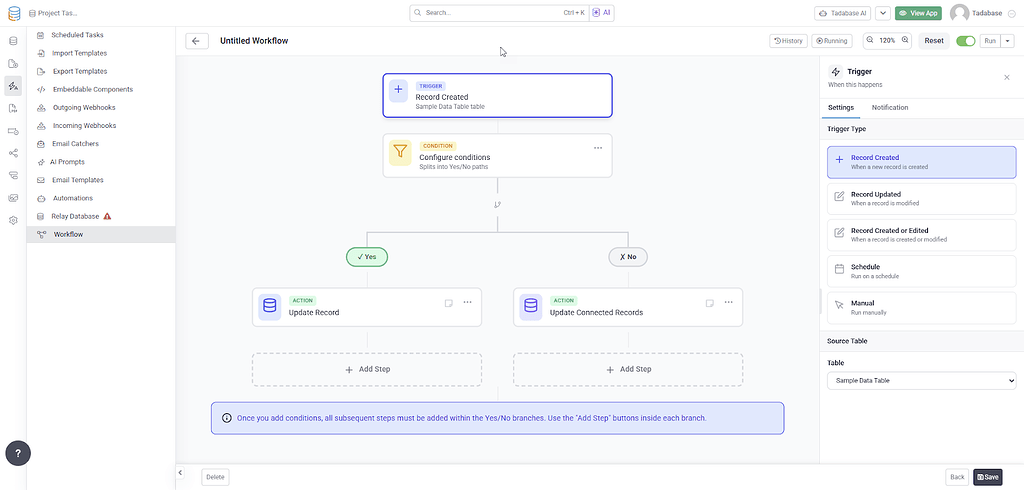Click Add Step under the Yes branch
The image size is (1024, 490).
(x=367, y=369)
